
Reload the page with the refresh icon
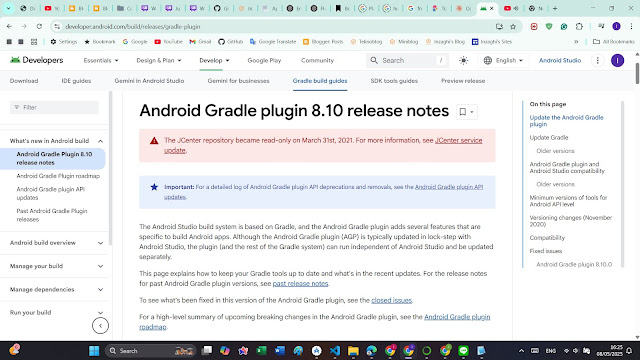(x=39, y=27)
